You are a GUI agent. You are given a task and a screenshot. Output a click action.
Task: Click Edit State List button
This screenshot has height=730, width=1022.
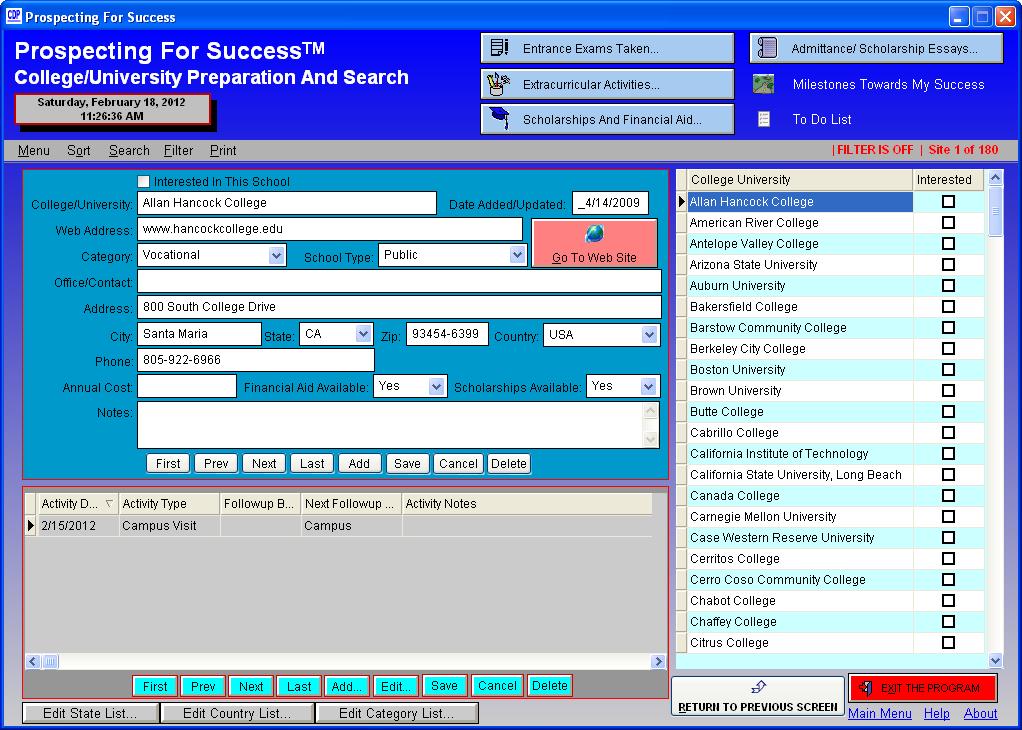pyautogui.click(x=90, y=713)
